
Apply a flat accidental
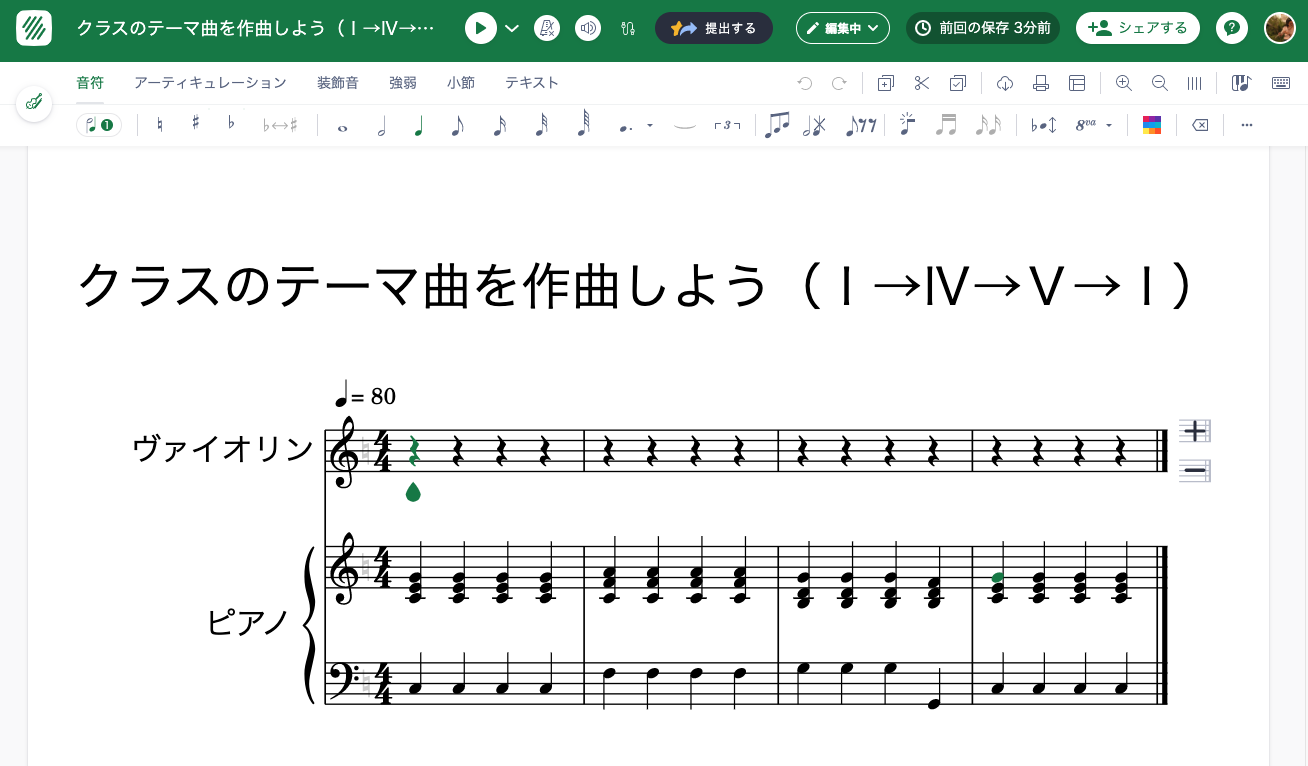coord(230,124)
